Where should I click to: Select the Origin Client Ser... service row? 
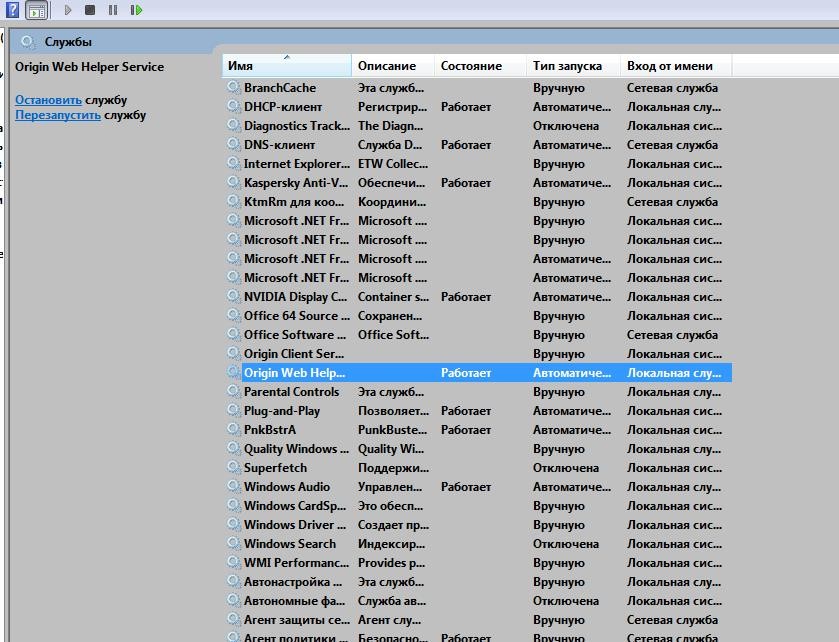tap(294, 354)
